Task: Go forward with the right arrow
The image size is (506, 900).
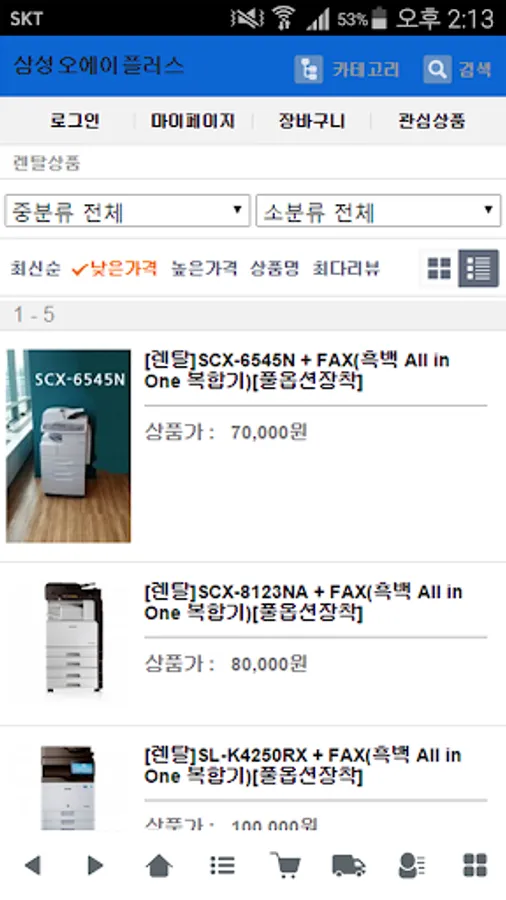Action: point(95,865)
